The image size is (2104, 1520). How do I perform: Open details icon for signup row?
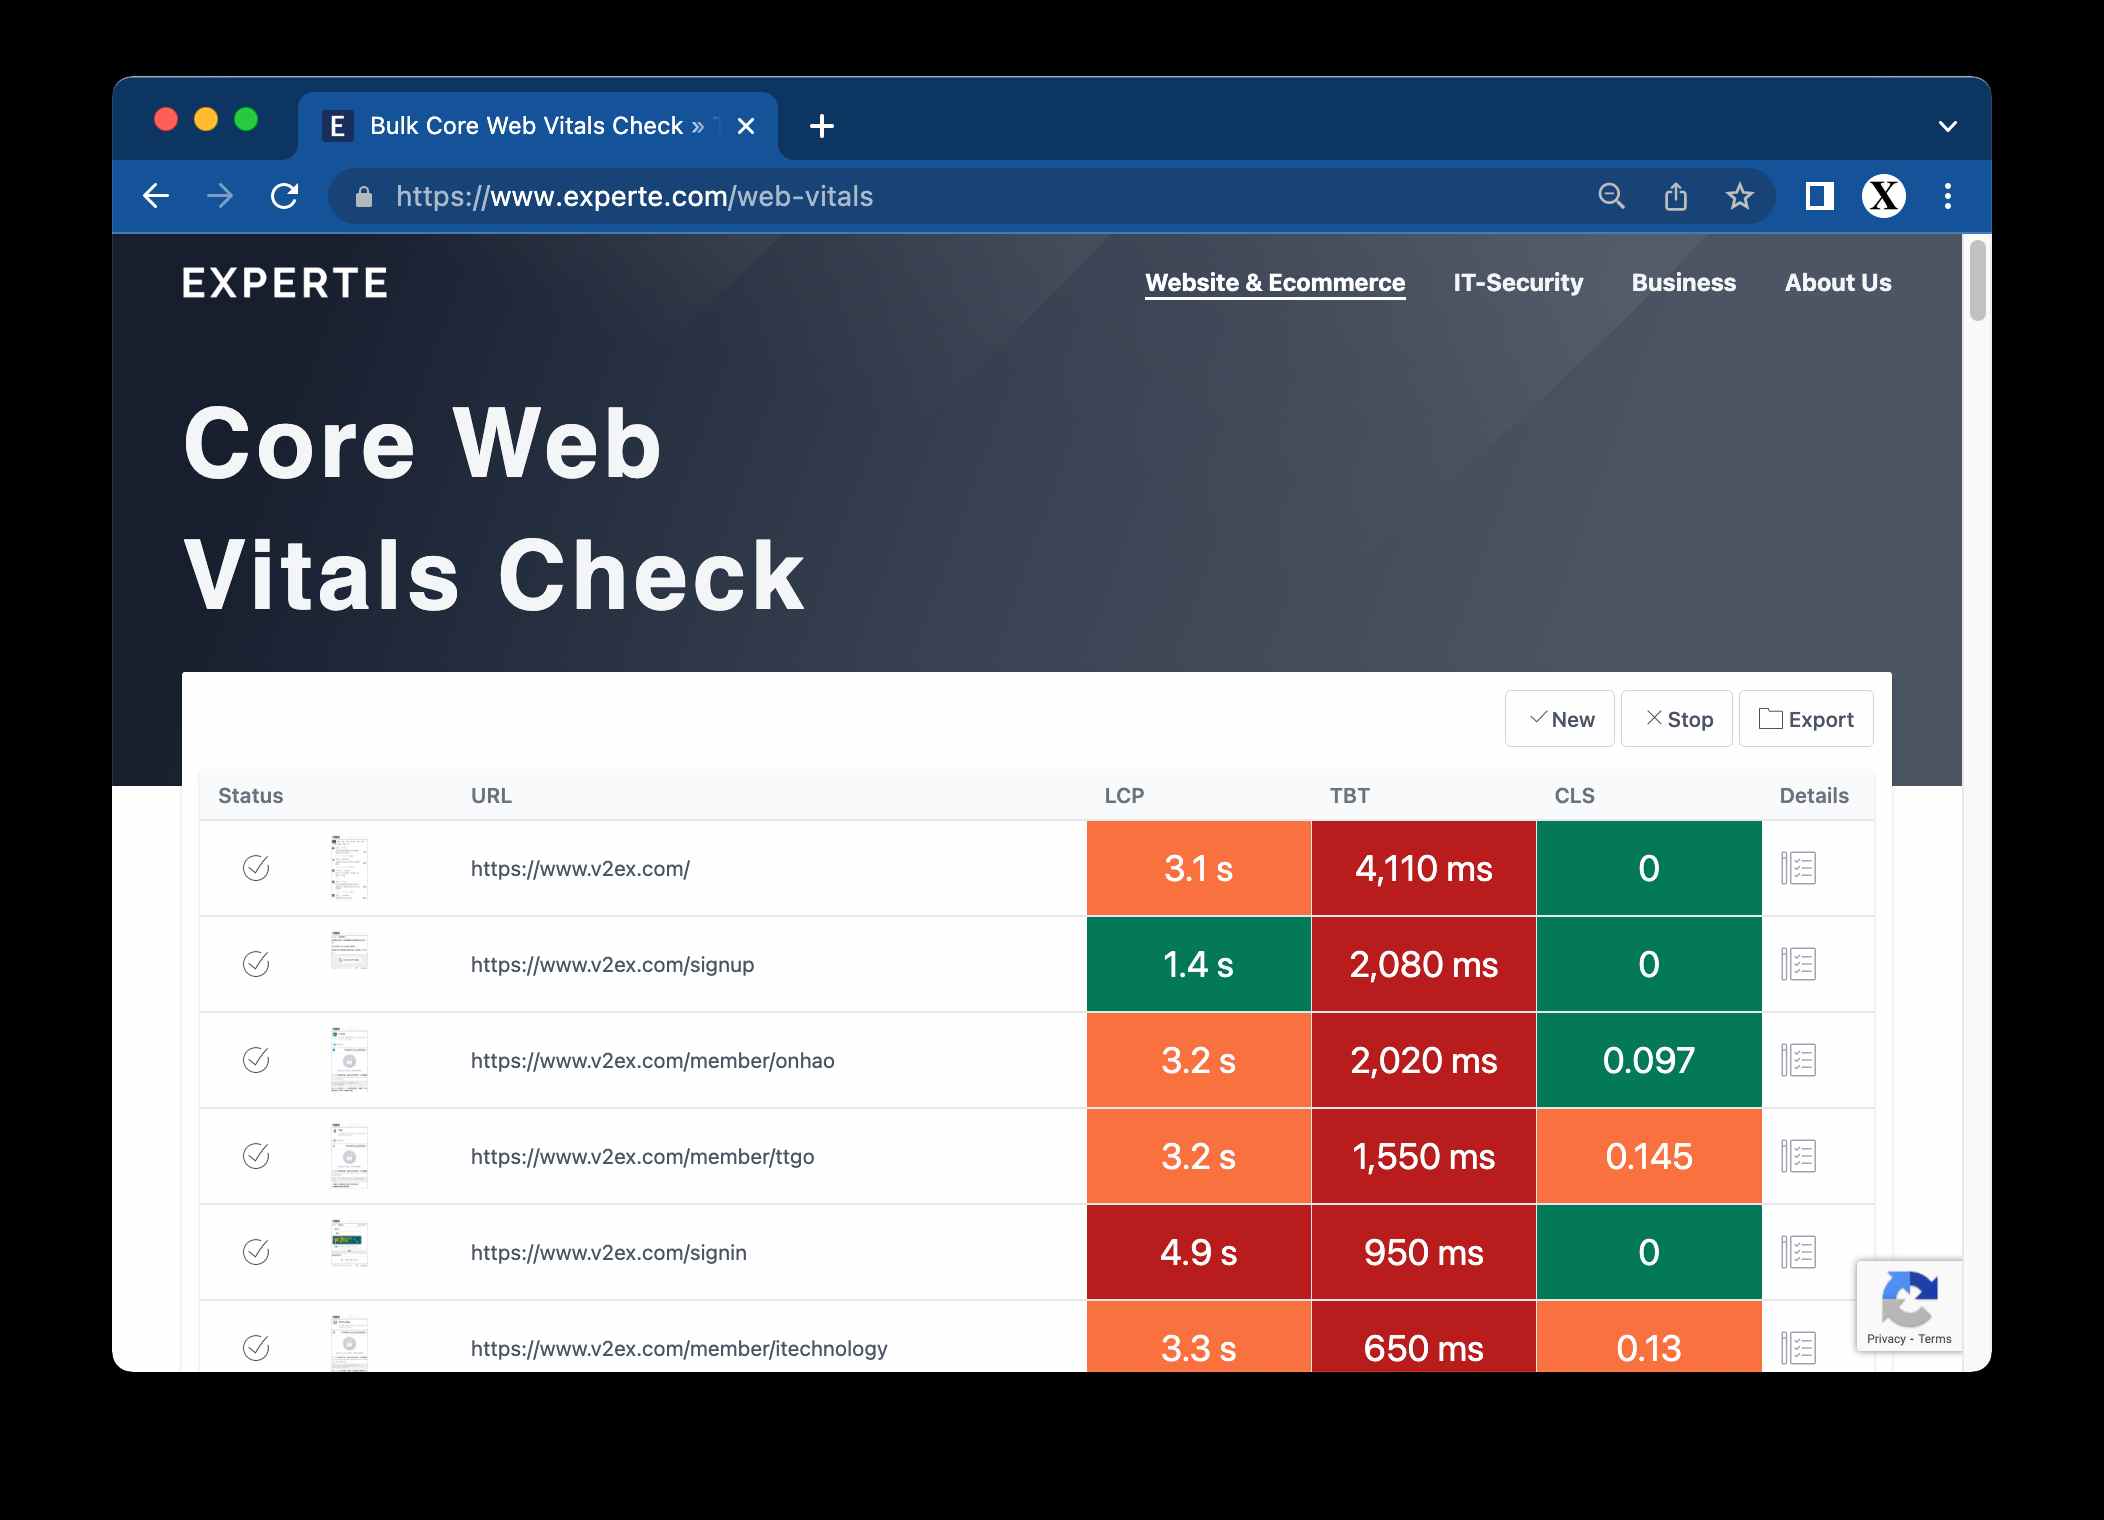[1798, 964]
